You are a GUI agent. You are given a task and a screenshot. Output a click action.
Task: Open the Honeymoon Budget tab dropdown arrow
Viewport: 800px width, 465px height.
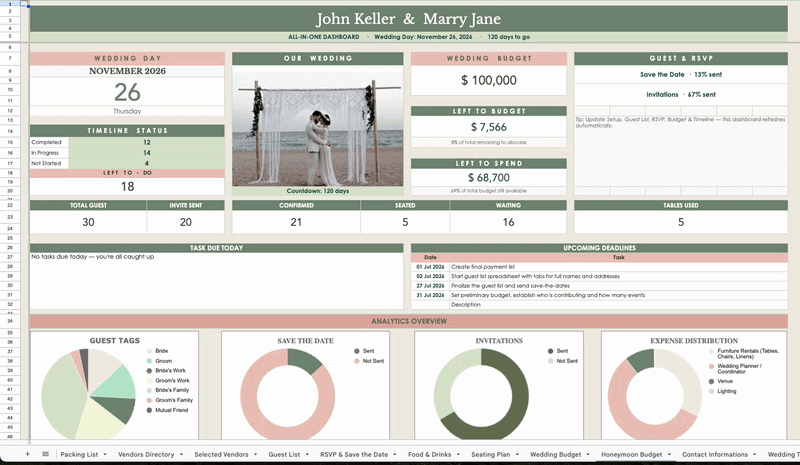click(x=669, y=454)
